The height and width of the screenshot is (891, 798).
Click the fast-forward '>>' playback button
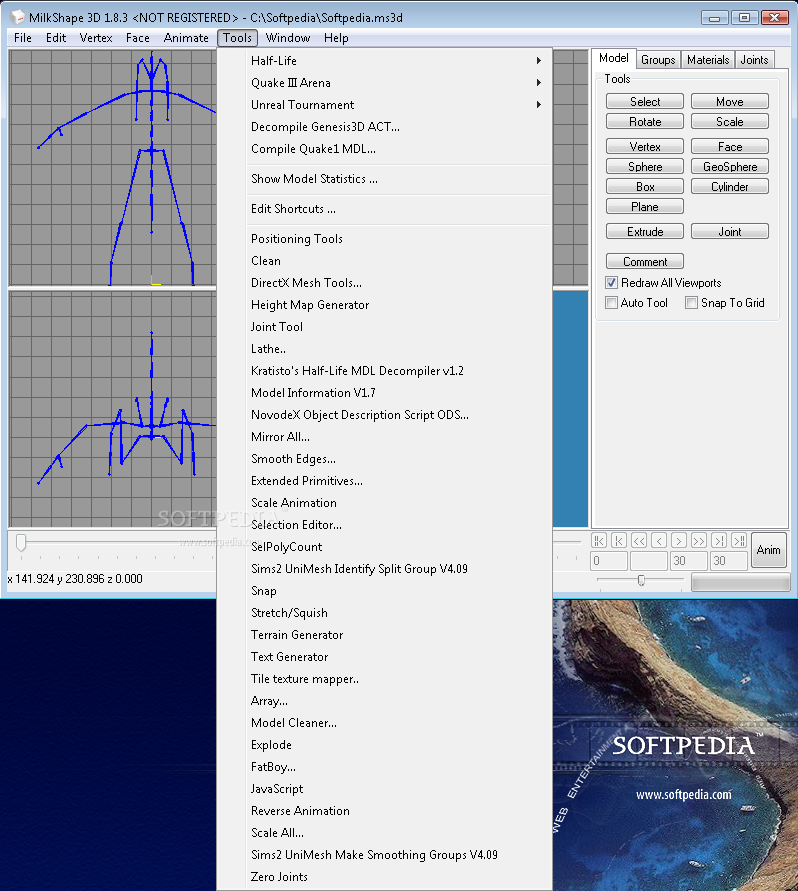pos(699,540)
